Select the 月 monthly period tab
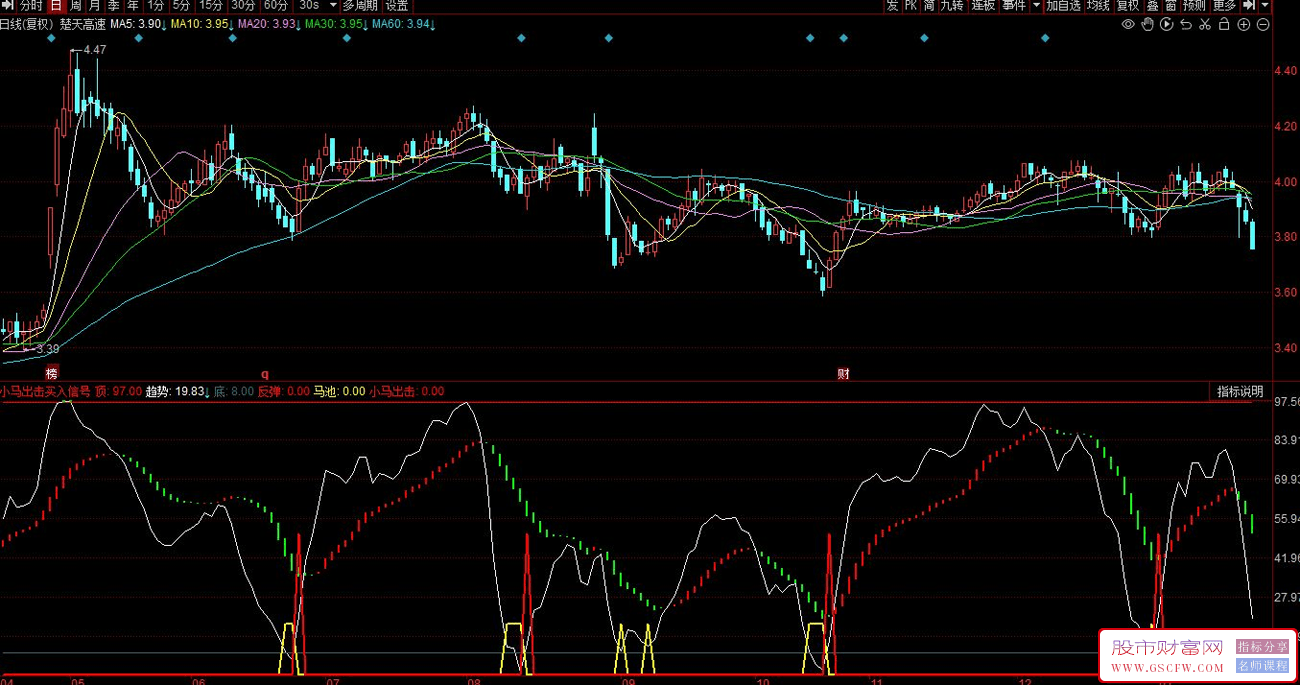Screen dimensions: 1300x685 pos(94,5)
